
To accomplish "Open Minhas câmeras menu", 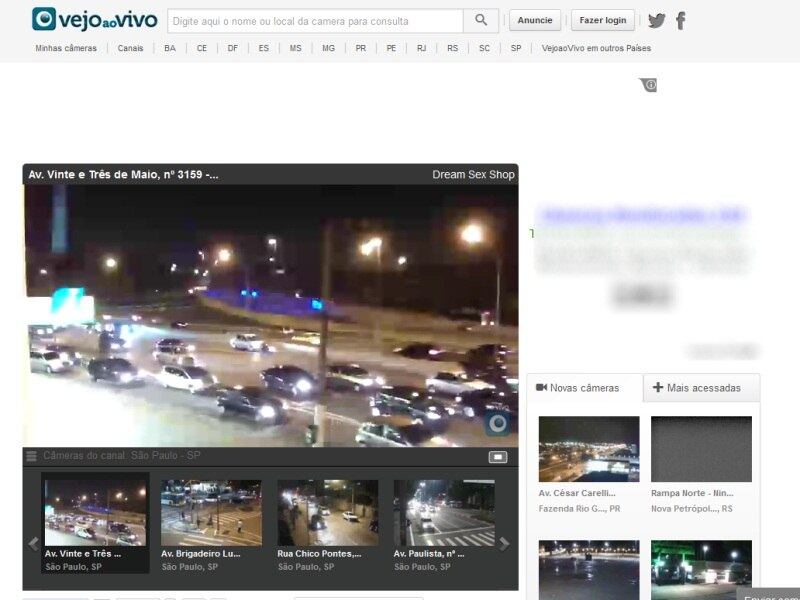I will pyautogui.click(x=66, y=48).
